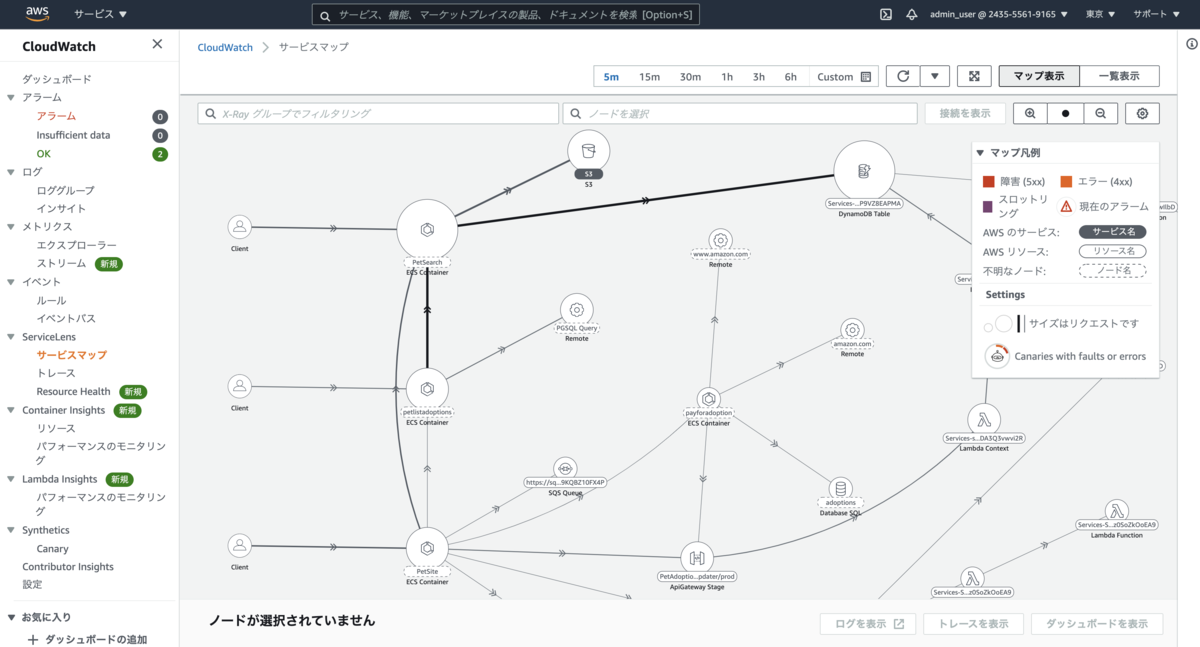
Task: Open AWS CloudShell from the top bar
Action: coord(885,15)
